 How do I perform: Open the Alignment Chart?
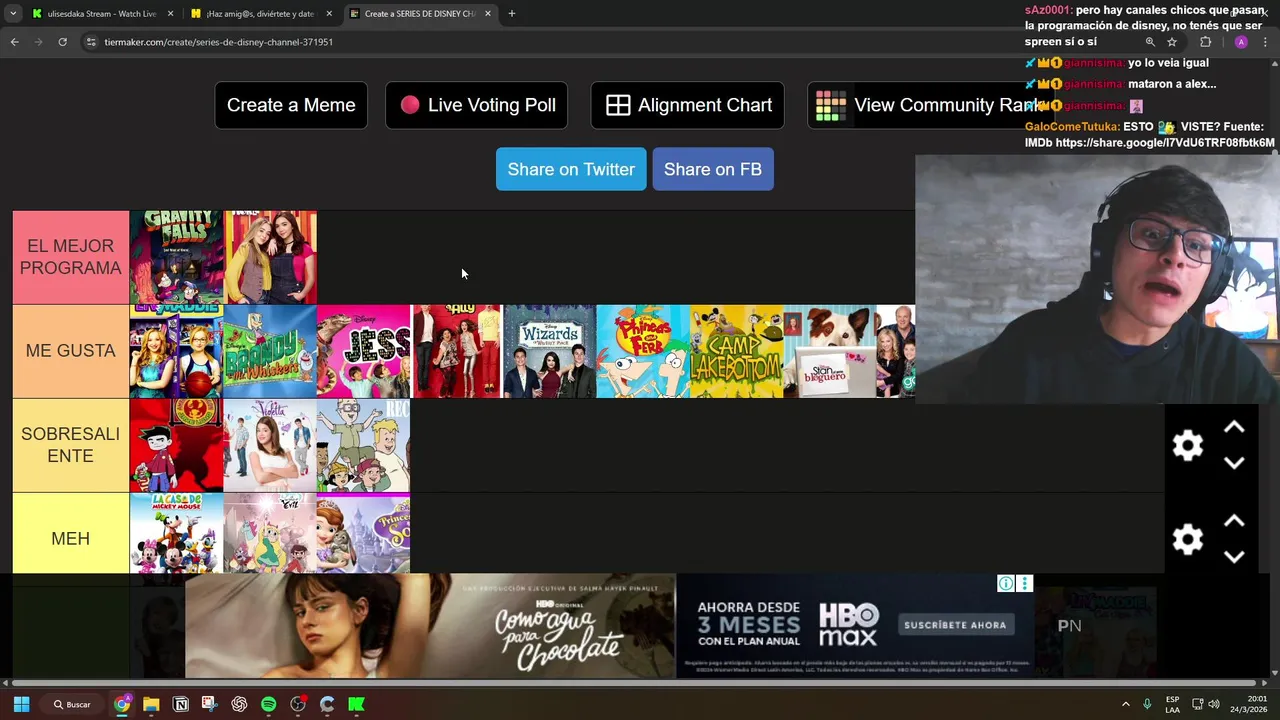688,105
